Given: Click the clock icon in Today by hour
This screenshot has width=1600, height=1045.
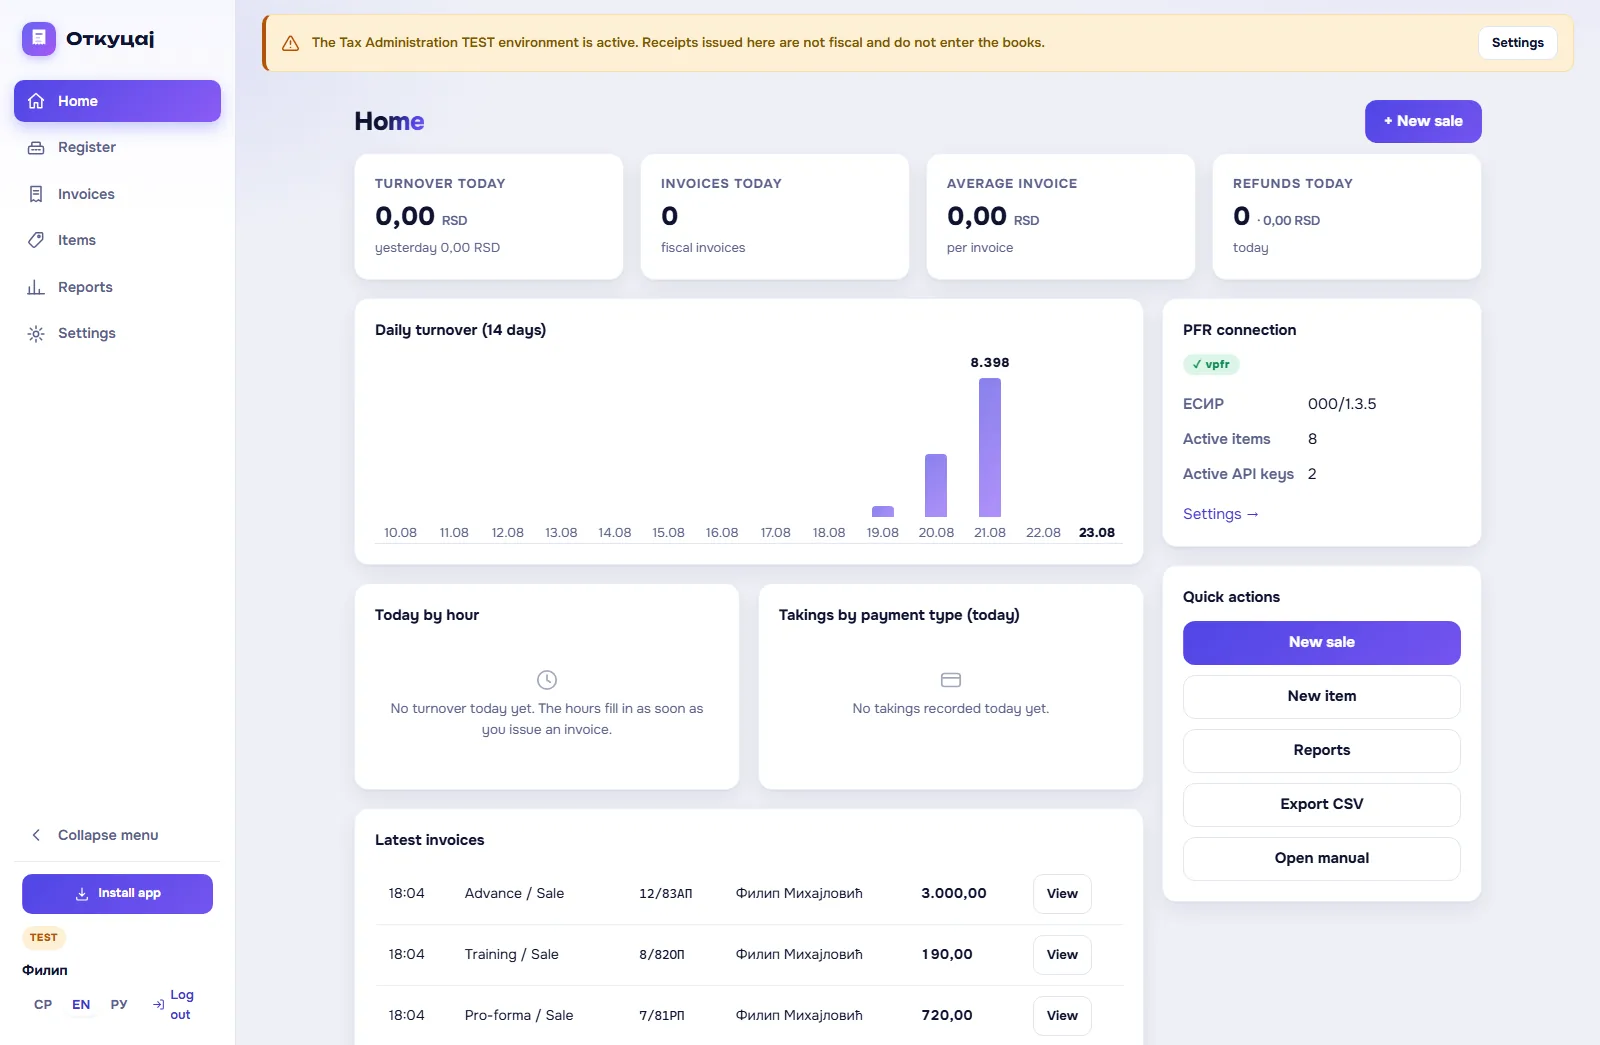Looking at the screenshot, I should [547, 680].
